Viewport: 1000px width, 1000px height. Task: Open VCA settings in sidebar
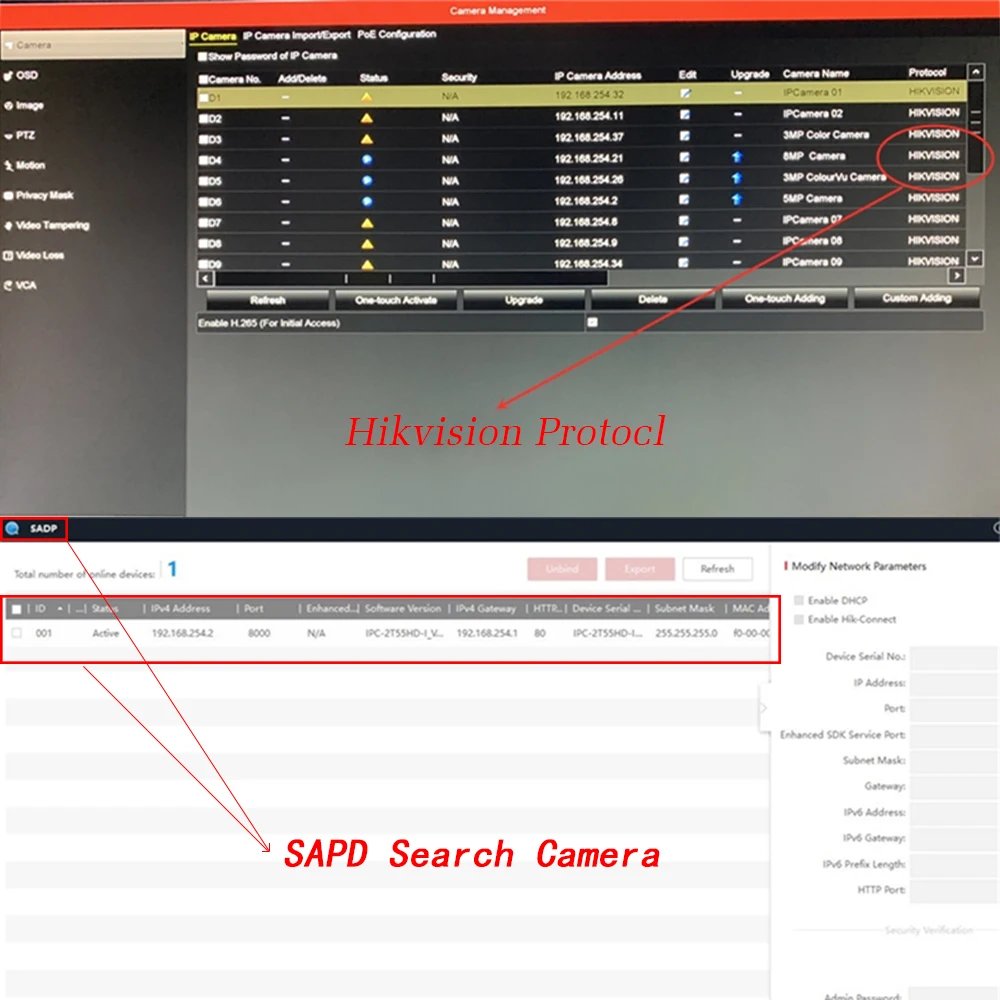click(x=20, y=285)
